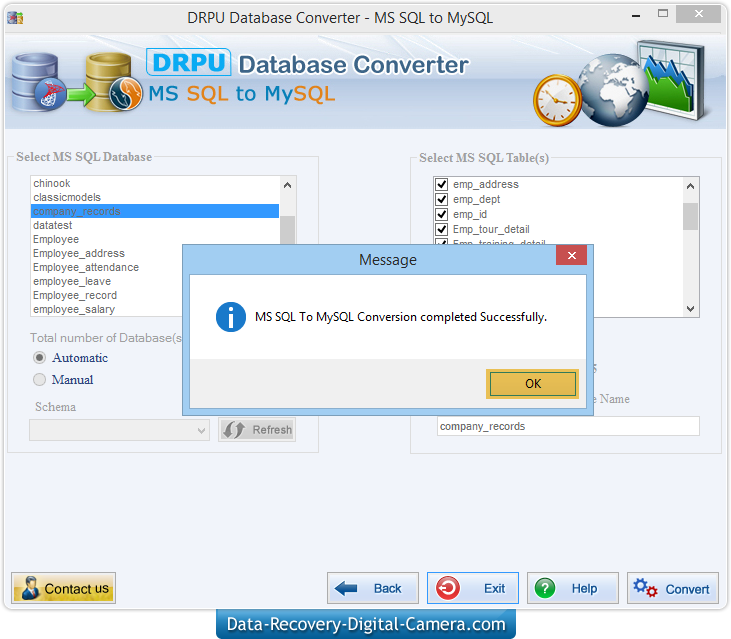Screen dimensions: 731x639
Task: Click the Refresh button
Action: point(257,429)
